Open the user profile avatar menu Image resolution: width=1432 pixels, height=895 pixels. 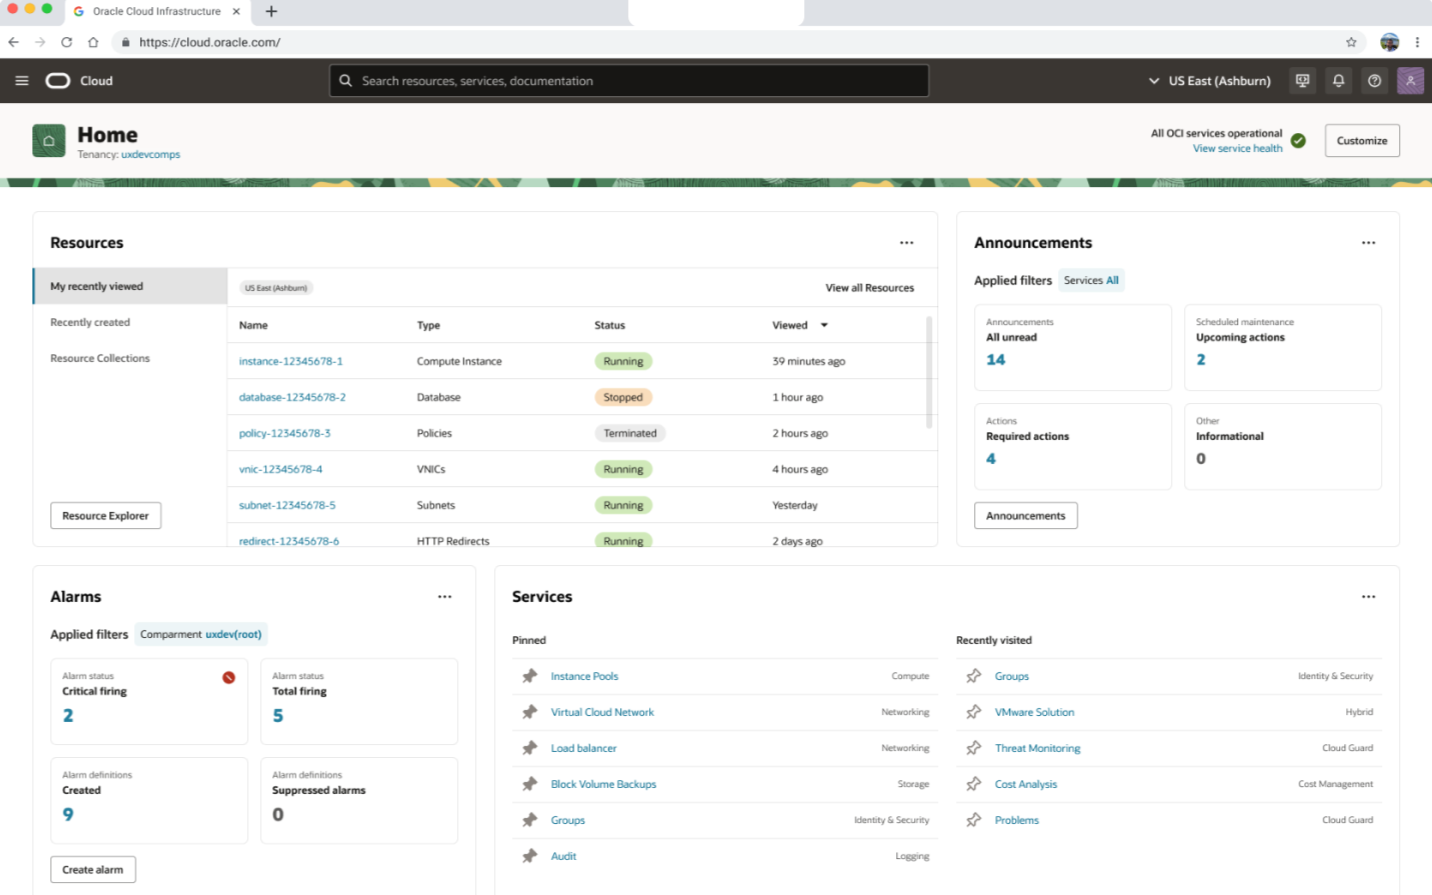(1410, 81)
